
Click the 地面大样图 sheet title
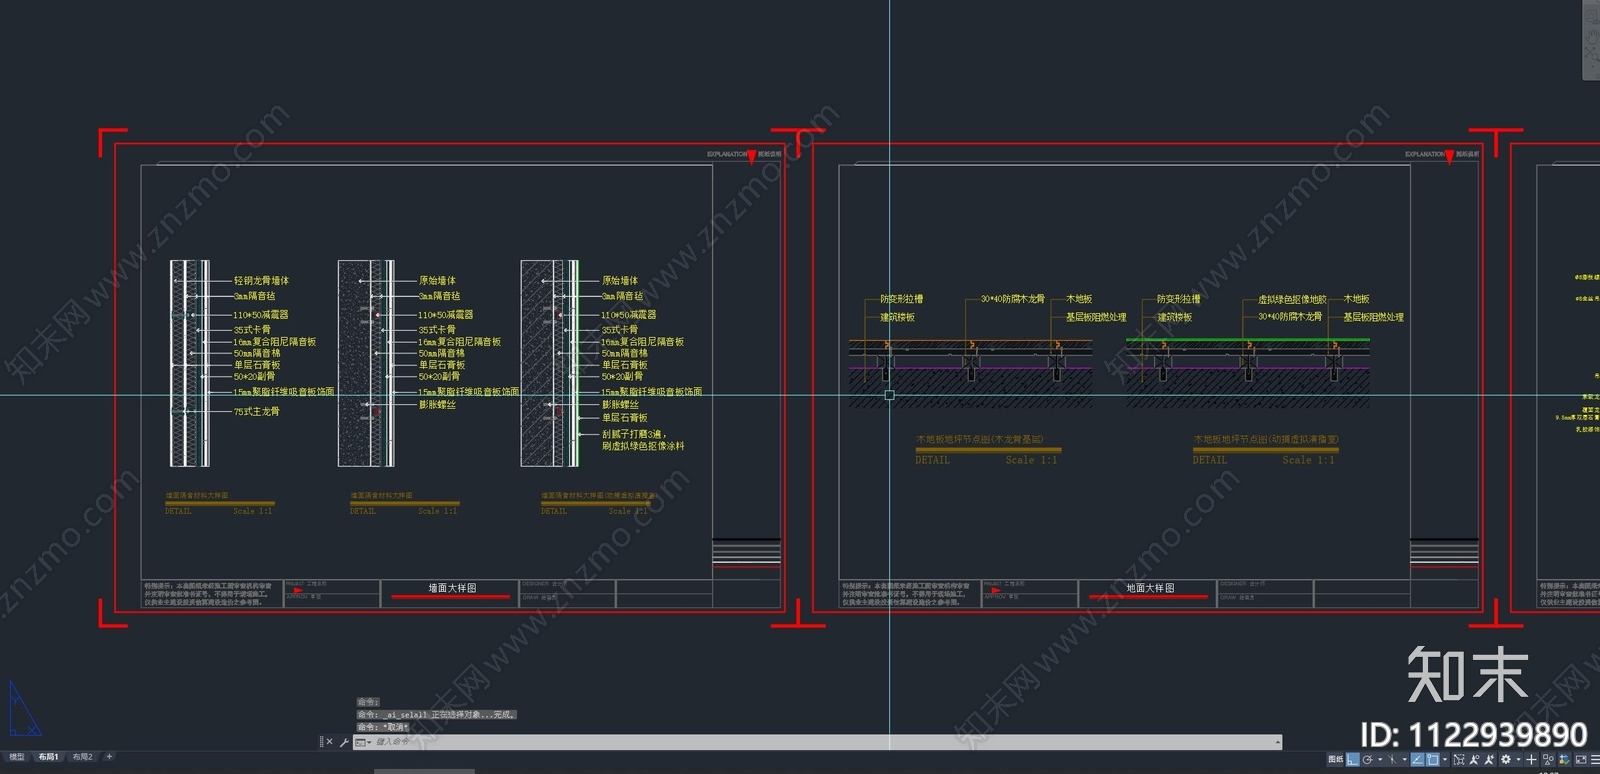[x=1150, y=588]
